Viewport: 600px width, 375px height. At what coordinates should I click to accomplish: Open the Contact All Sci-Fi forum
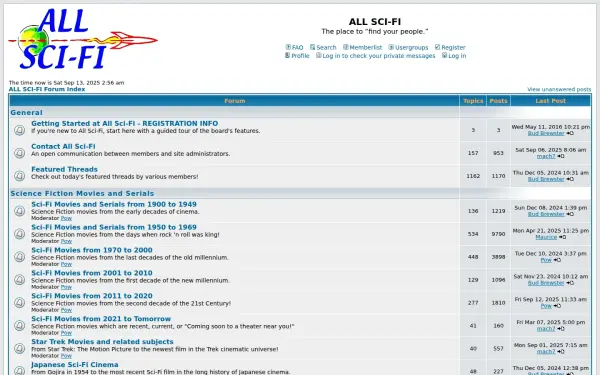point(63,147)
